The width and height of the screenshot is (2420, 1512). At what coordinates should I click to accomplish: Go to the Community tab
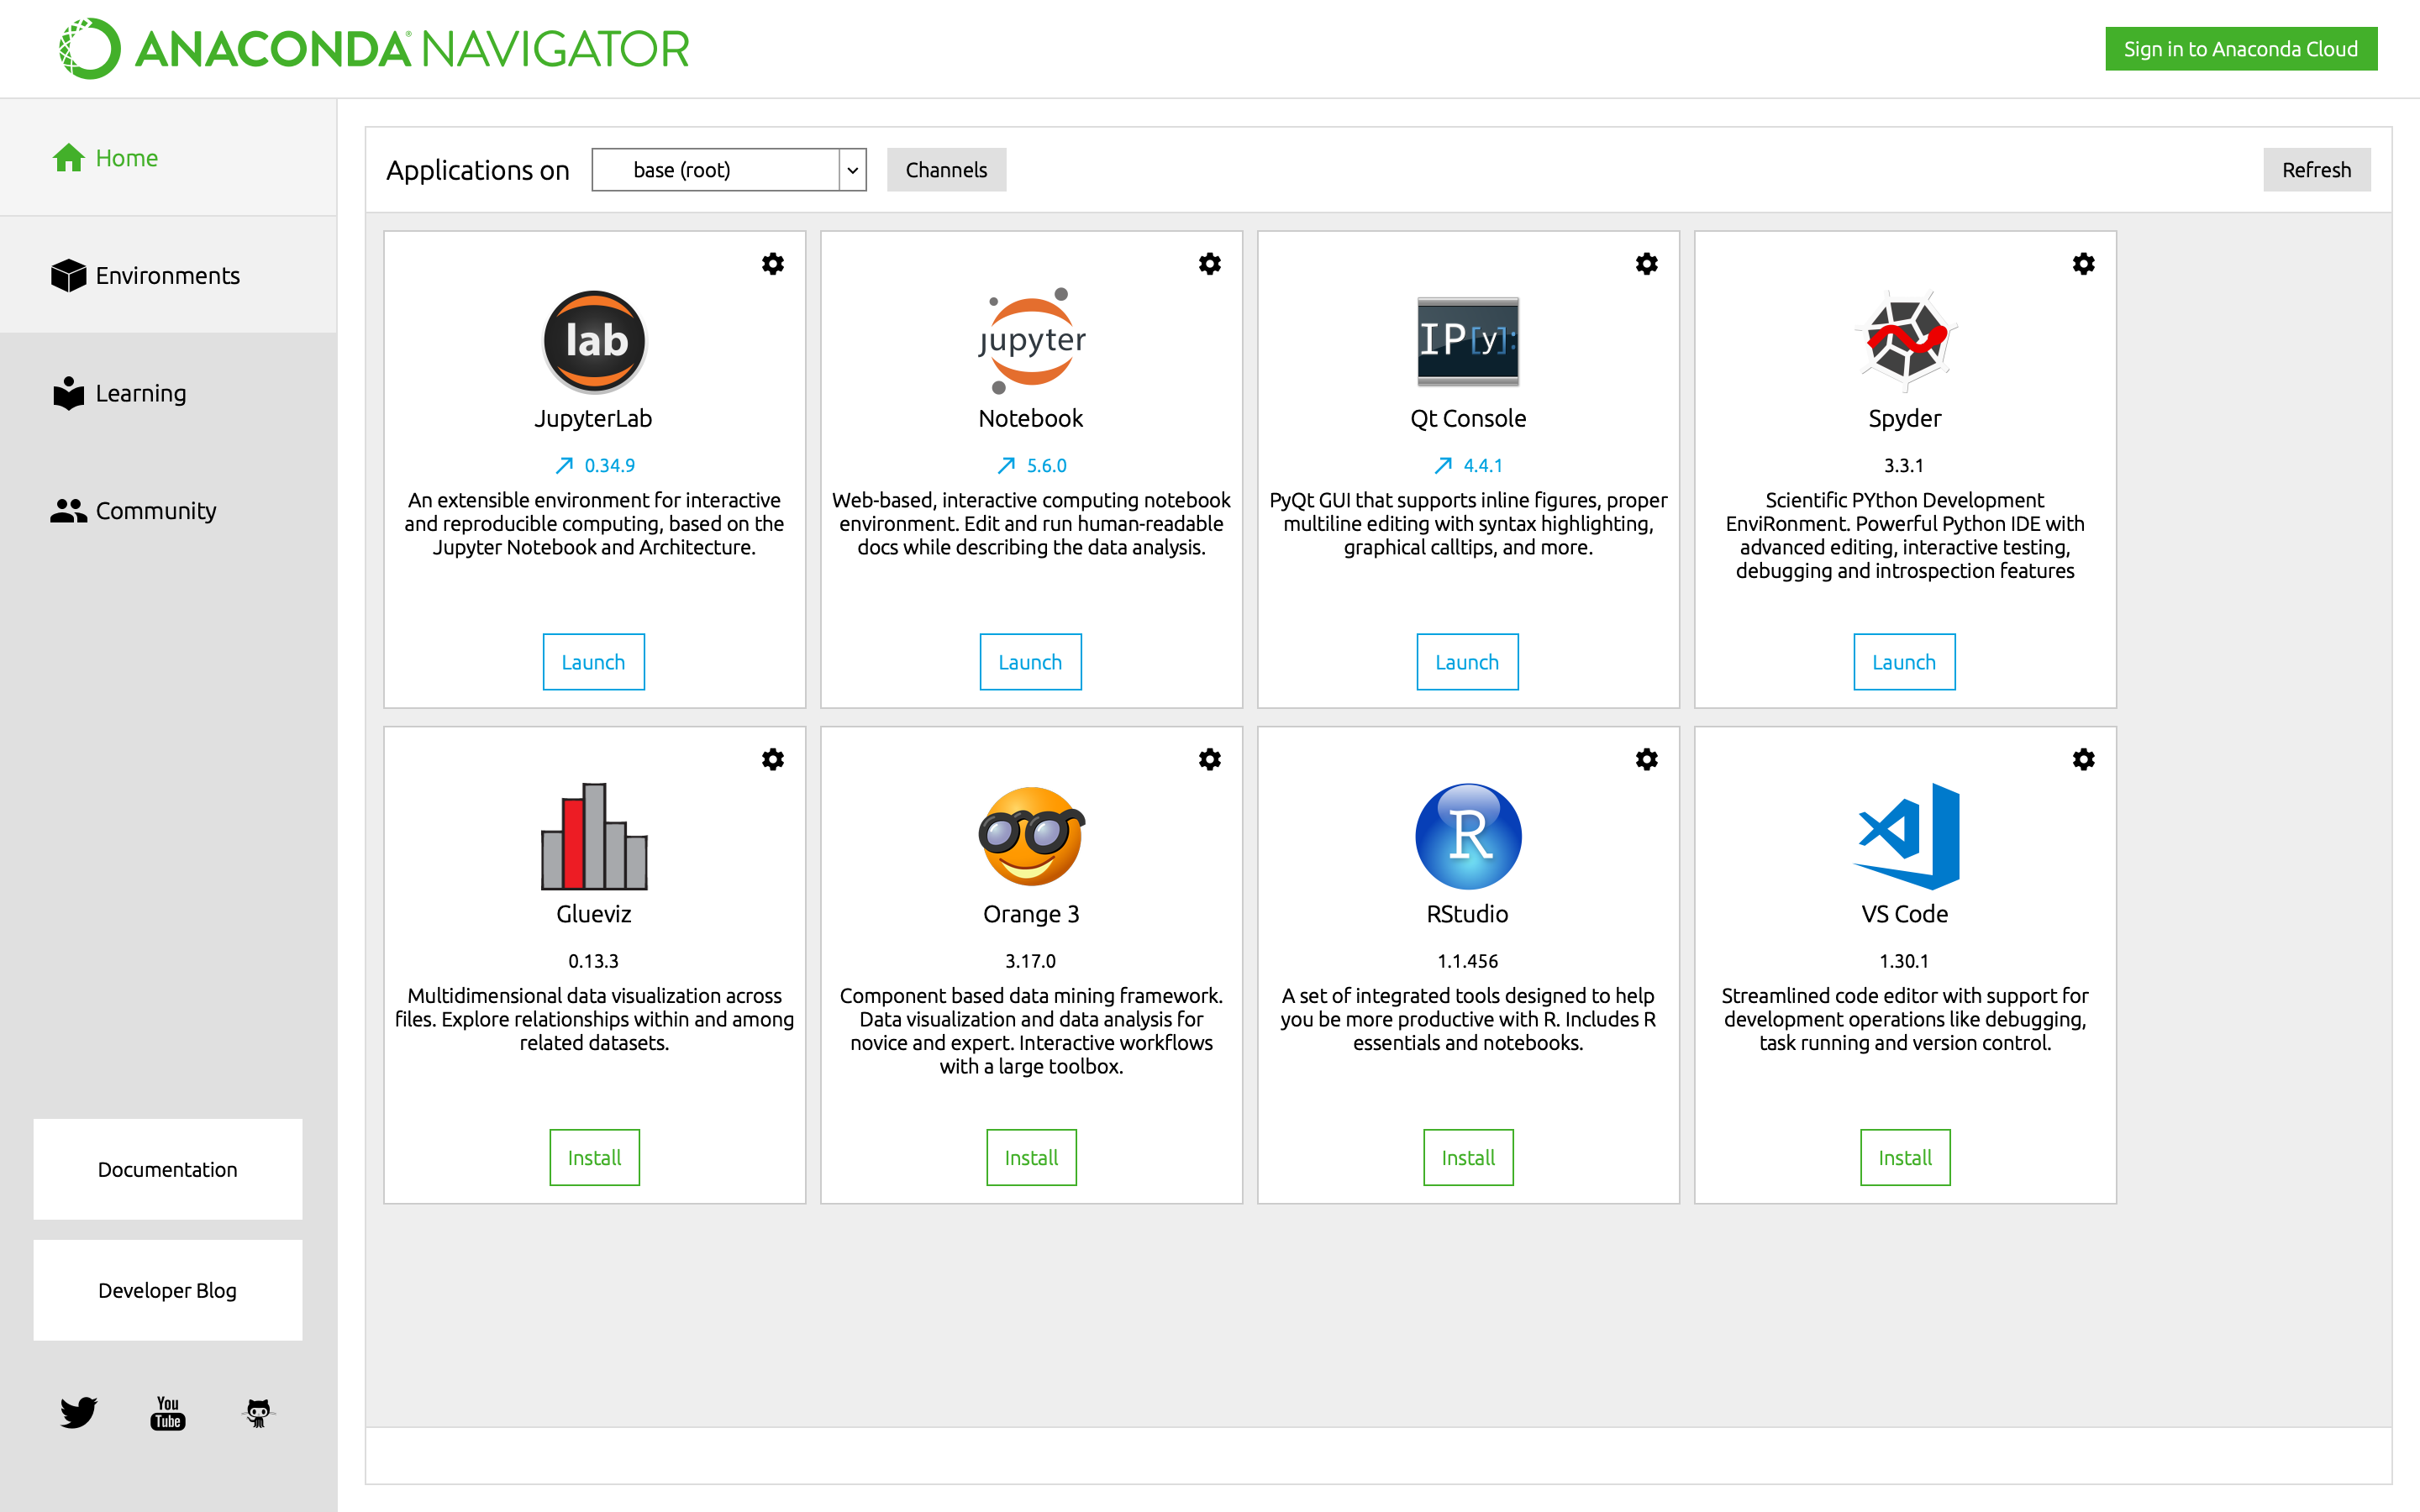pos(155,510)
